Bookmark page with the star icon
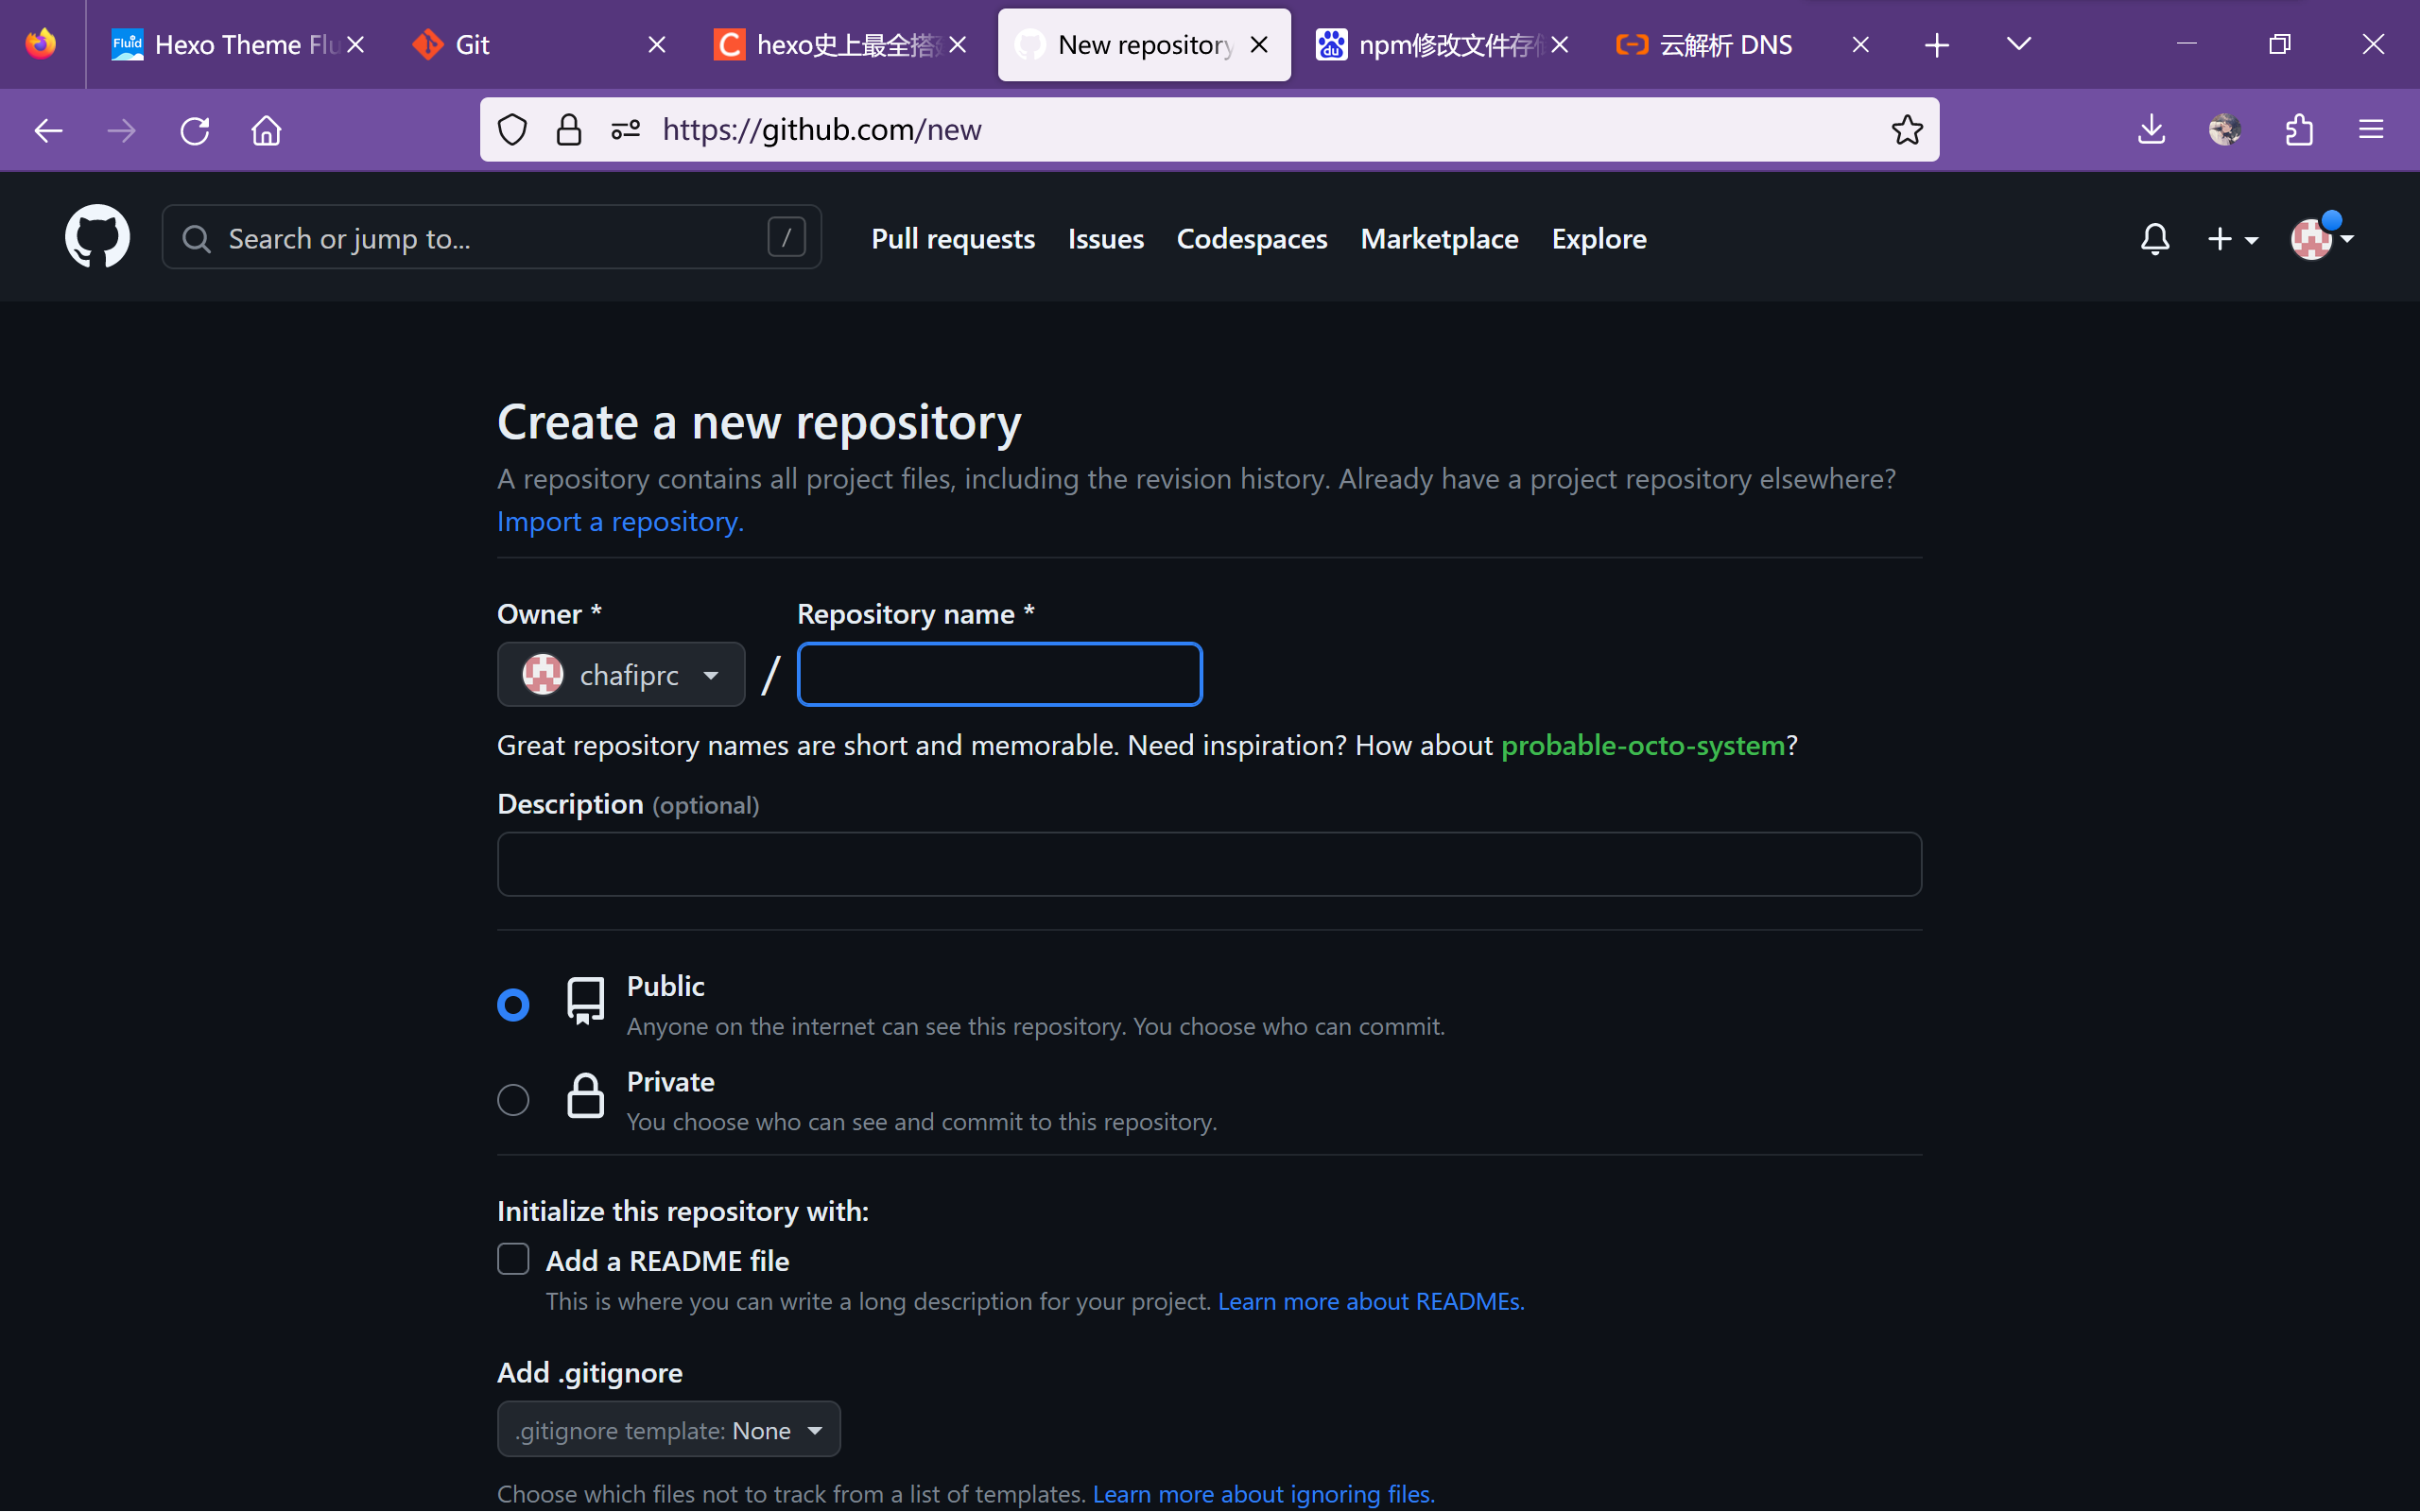 pyautogui.click(x=1906, y=130)
